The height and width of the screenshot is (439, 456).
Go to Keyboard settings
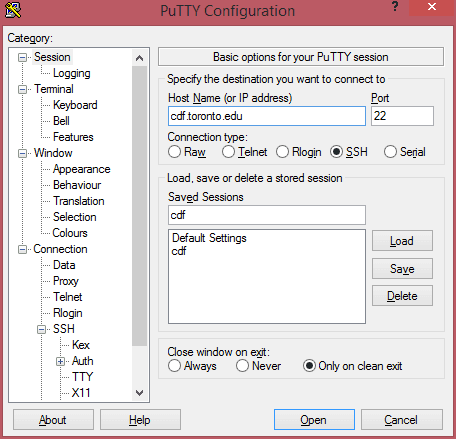[x=75, y=105]
